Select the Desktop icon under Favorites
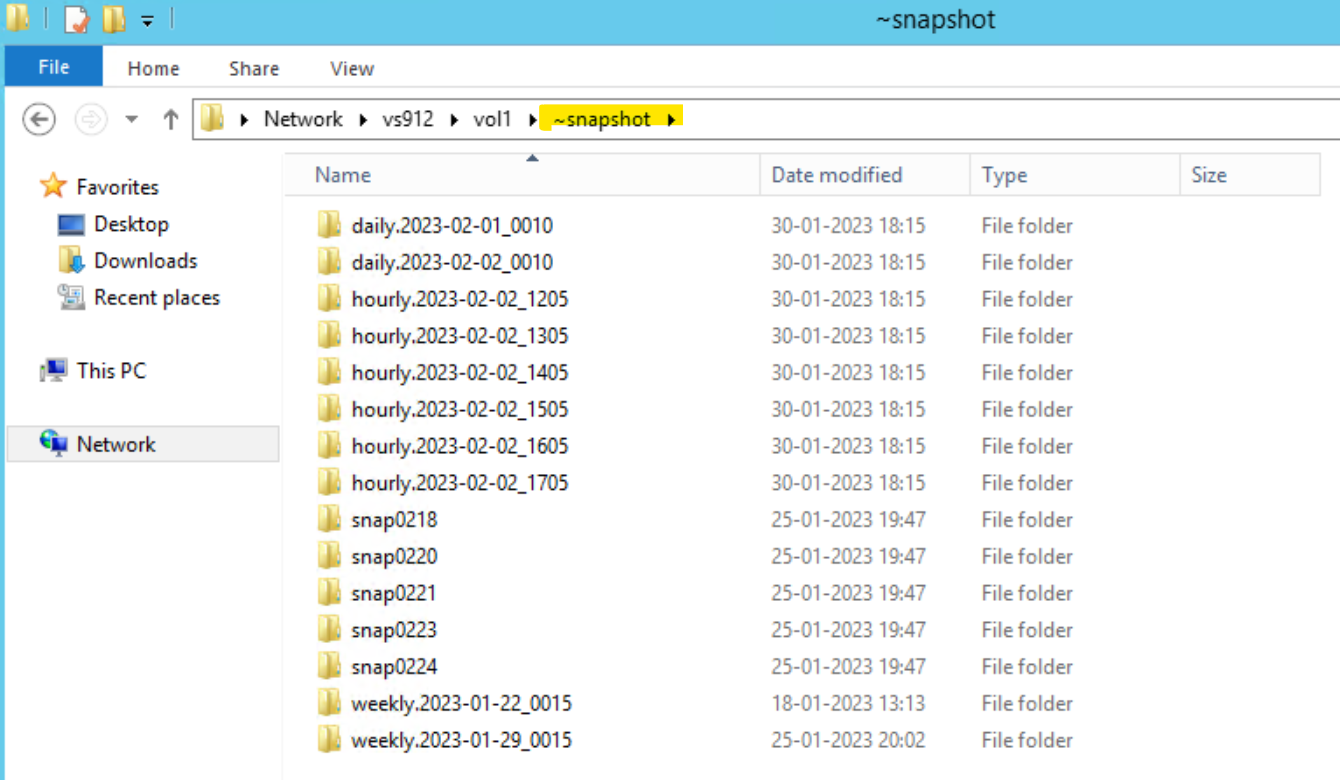 tap(71, 225)
